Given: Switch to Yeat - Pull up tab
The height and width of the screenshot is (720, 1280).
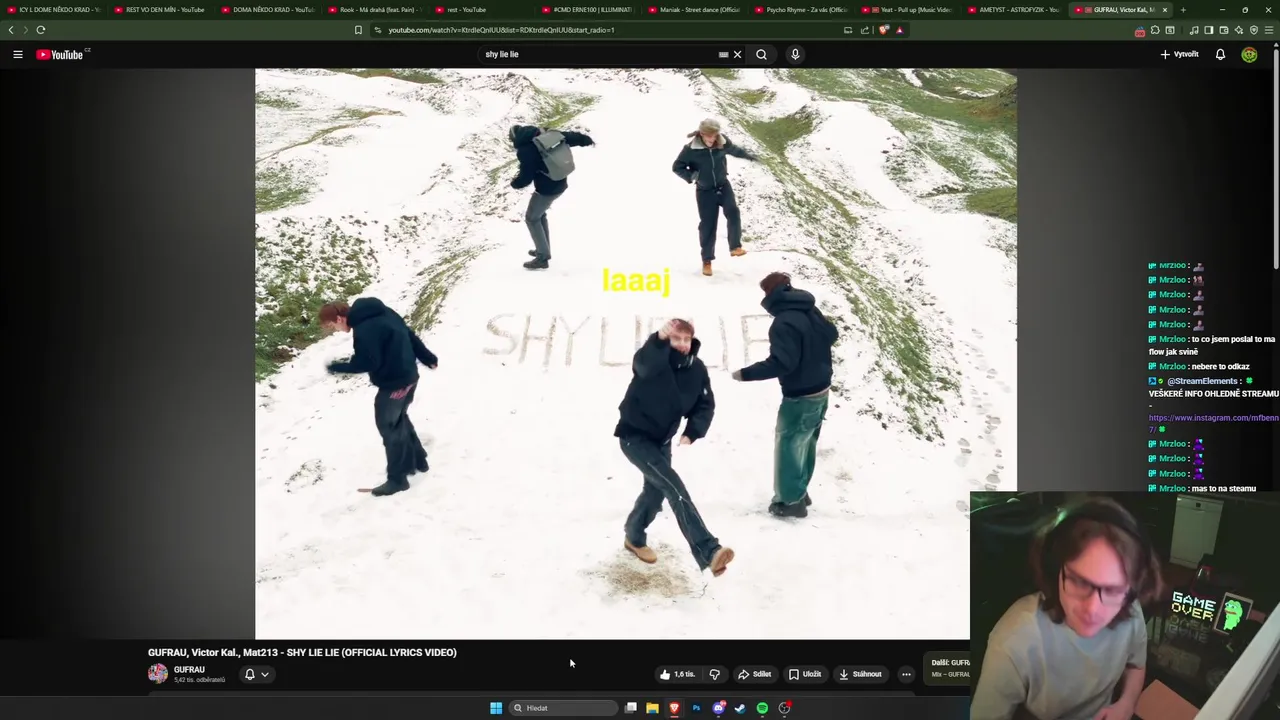Looking at the screenshot, I should (x=908, y=10).
